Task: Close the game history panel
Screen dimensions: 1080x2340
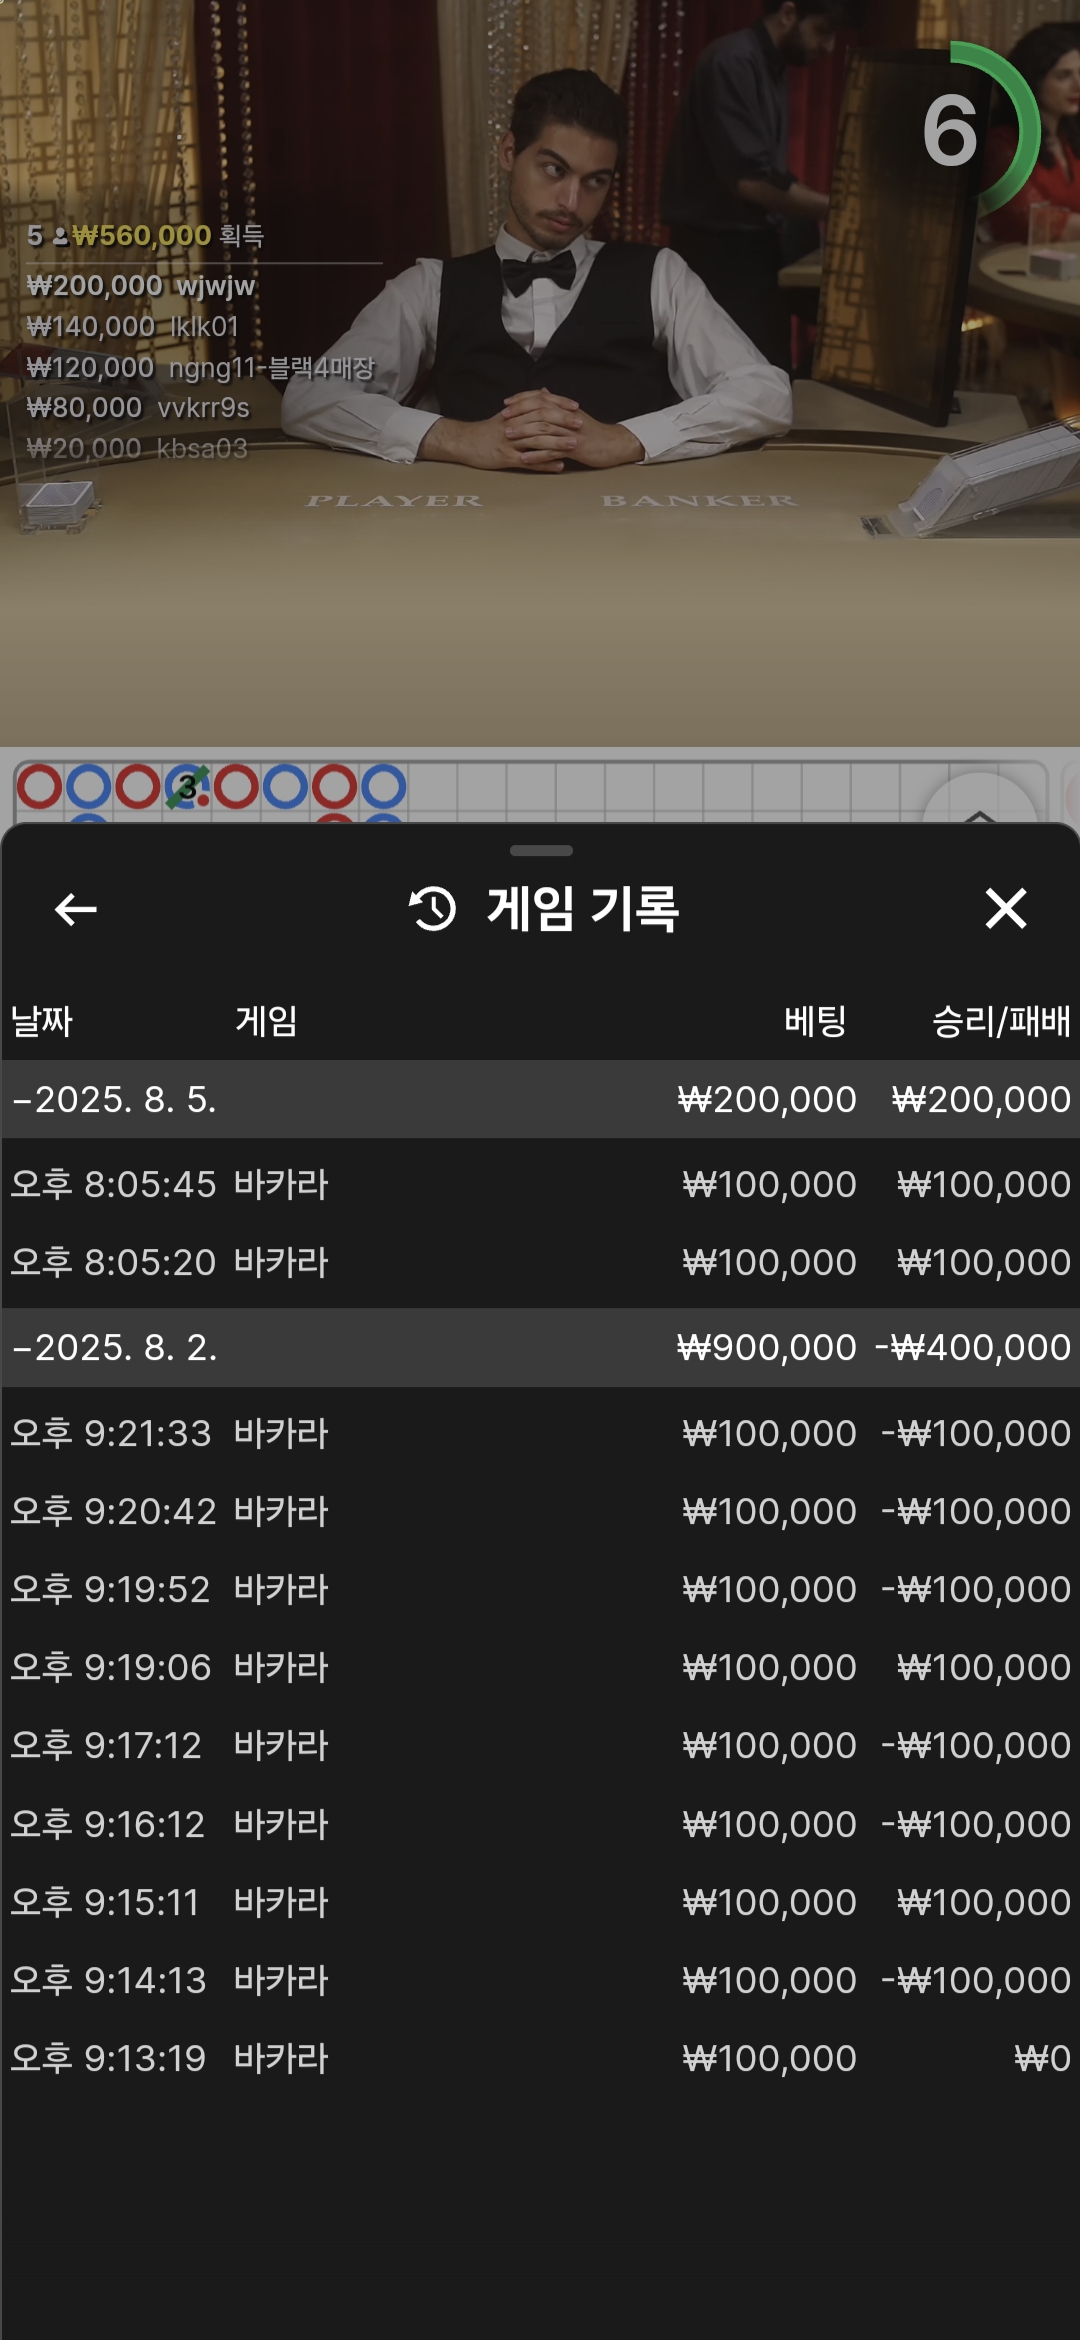Action: (x=1005, y=908)
